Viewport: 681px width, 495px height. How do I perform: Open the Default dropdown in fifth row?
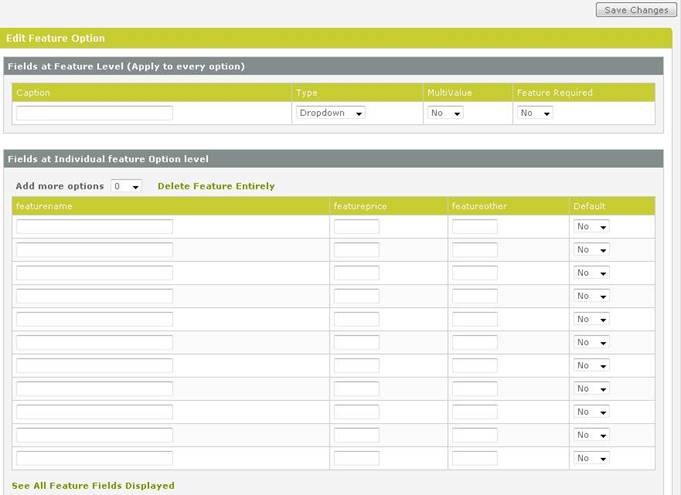pos(591,319)
